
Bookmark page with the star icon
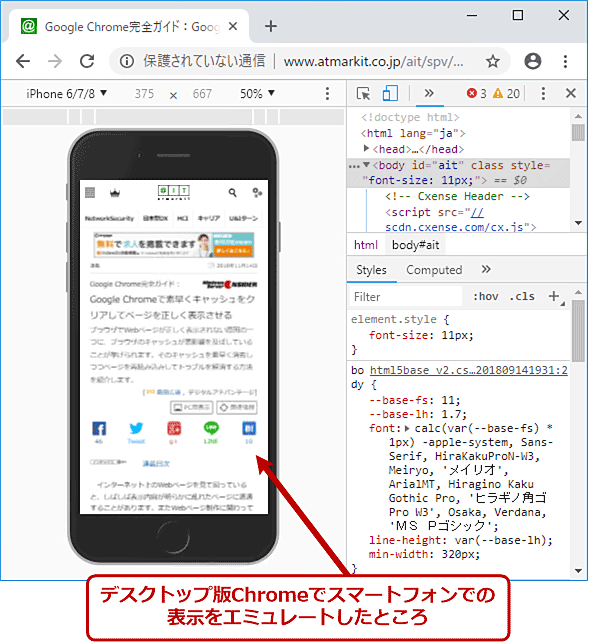493,61
